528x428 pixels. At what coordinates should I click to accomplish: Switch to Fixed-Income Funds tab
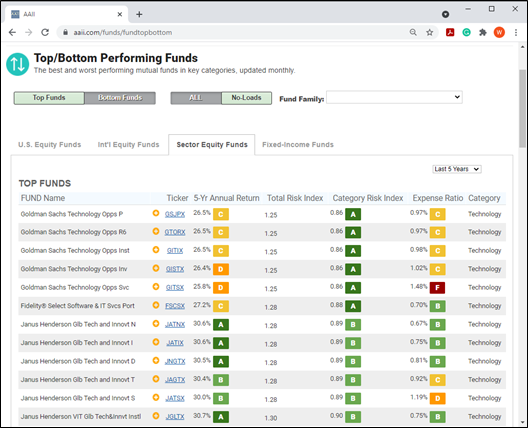[x=298, y=145]
